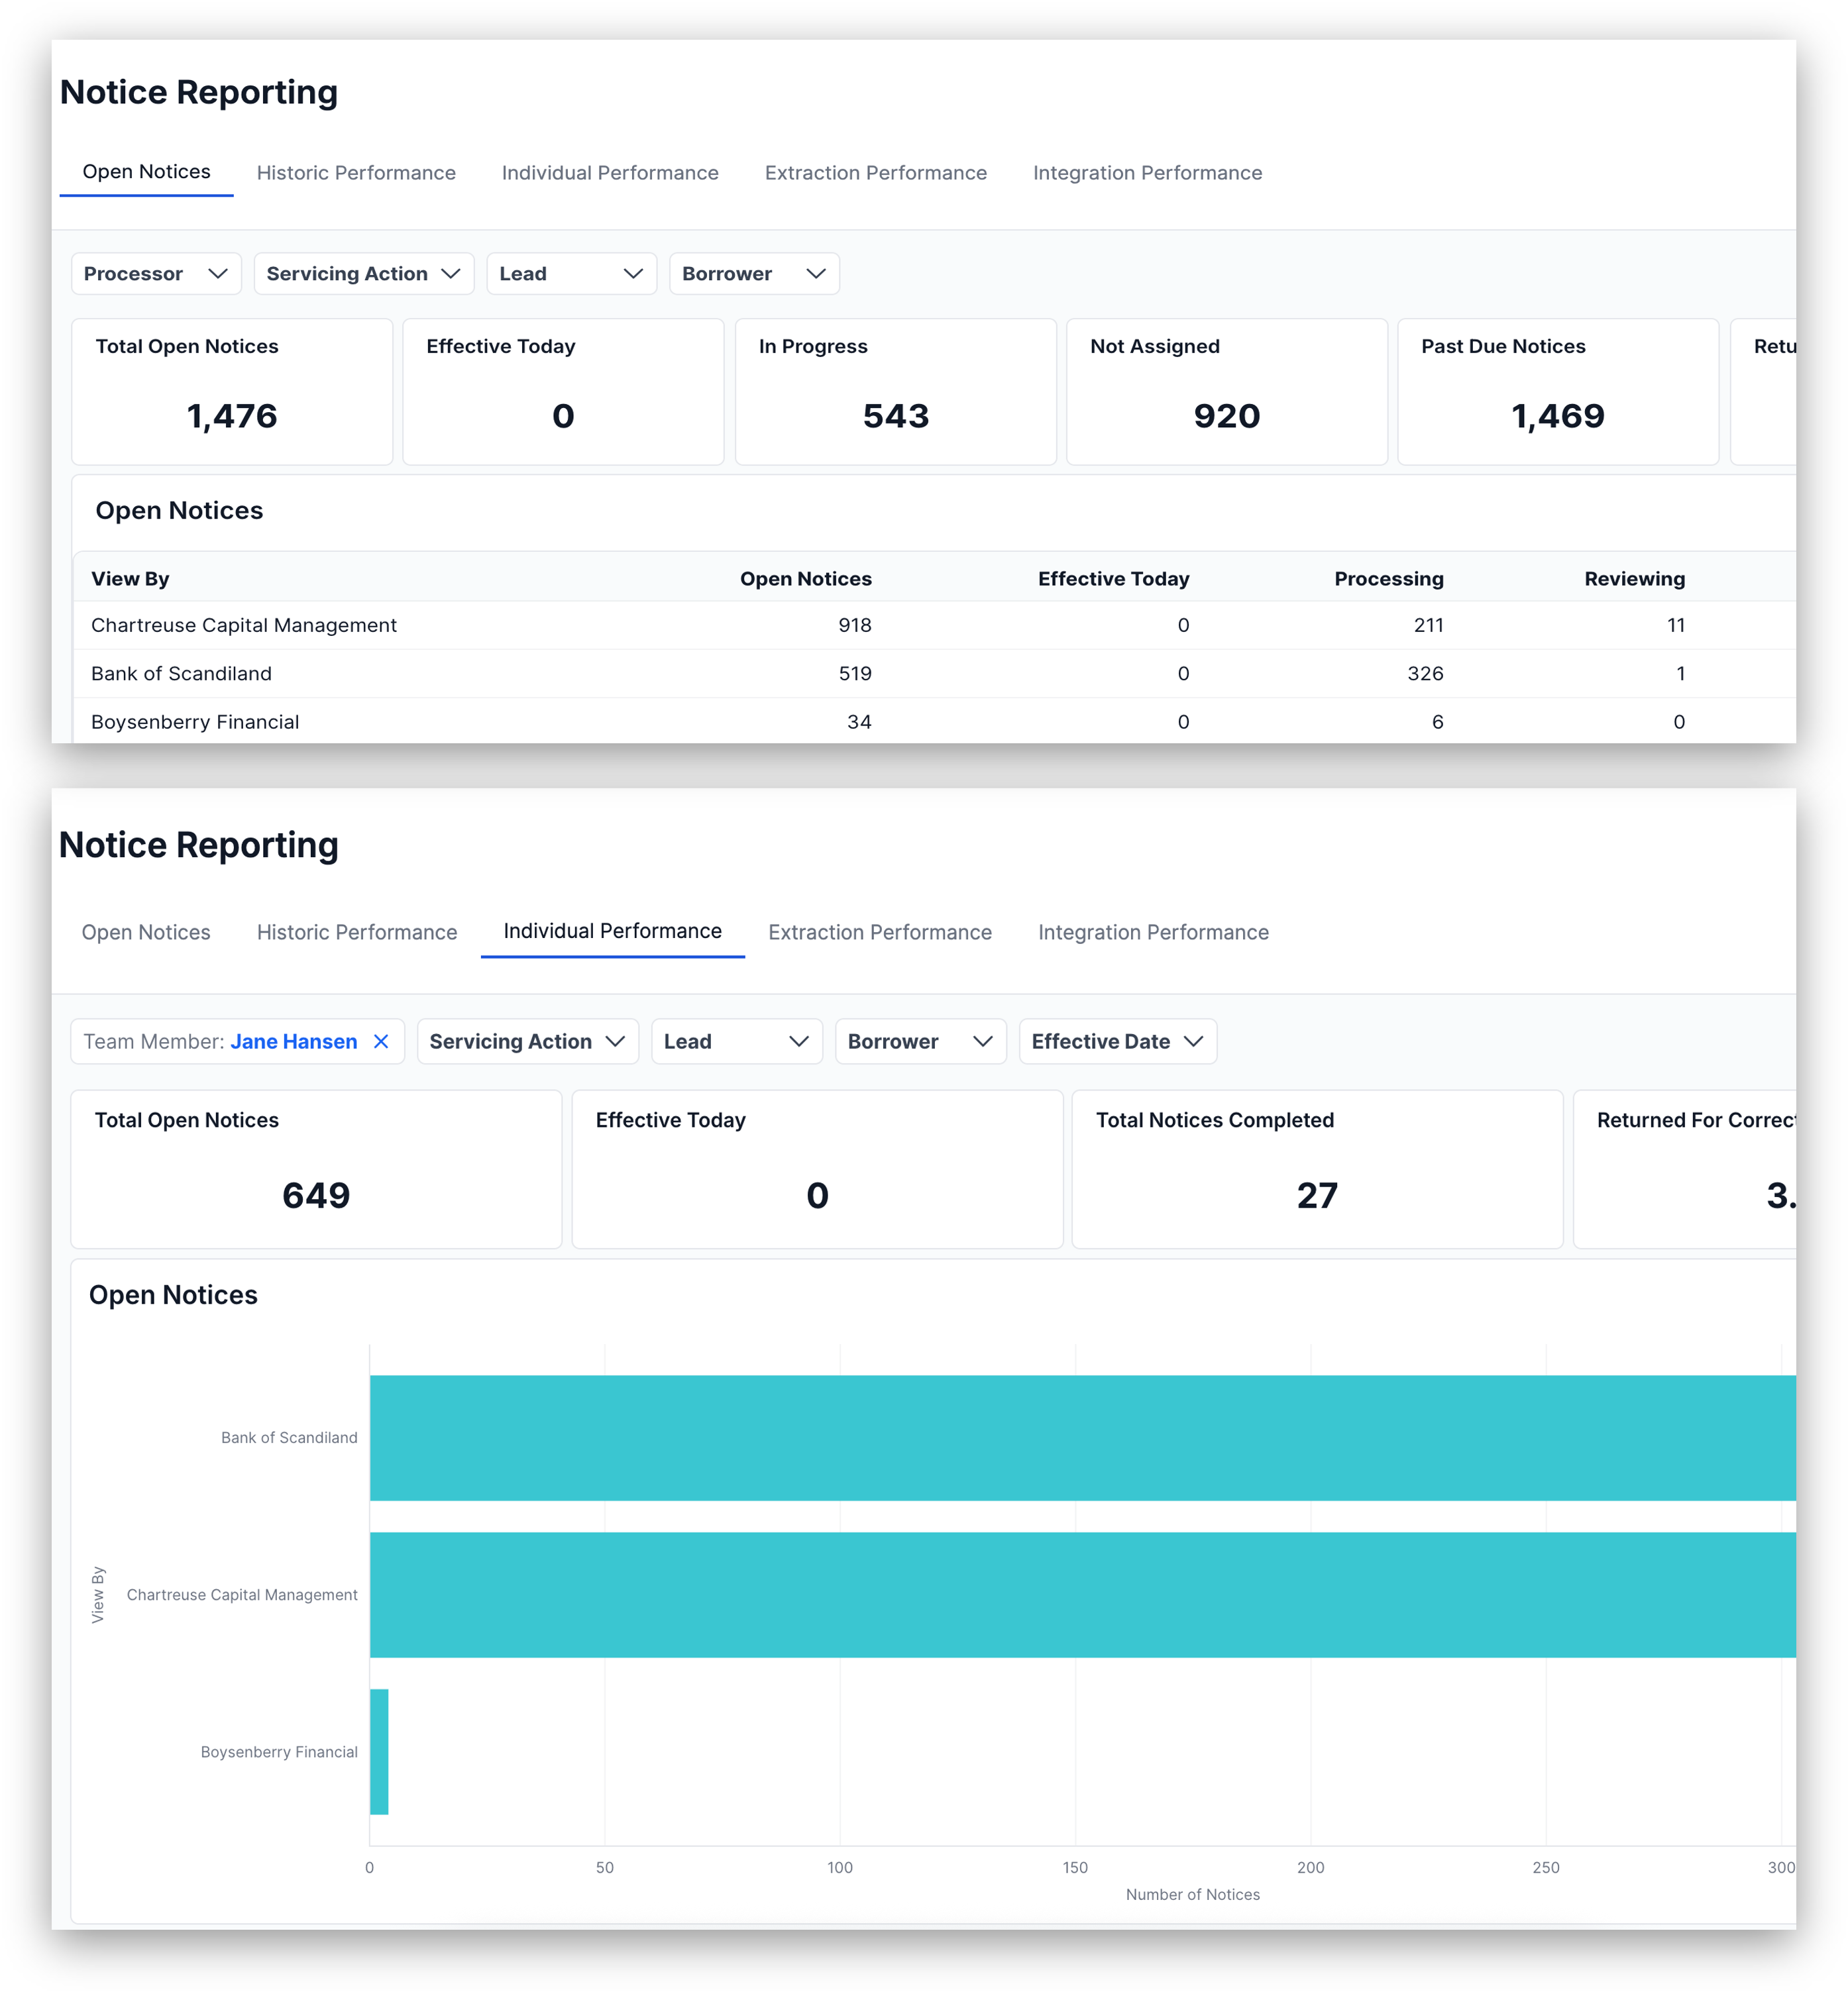Switch to Open Notices tab in the lower panel
Viewport: 1848px width, 1994px height.
[x=146, y=932]
